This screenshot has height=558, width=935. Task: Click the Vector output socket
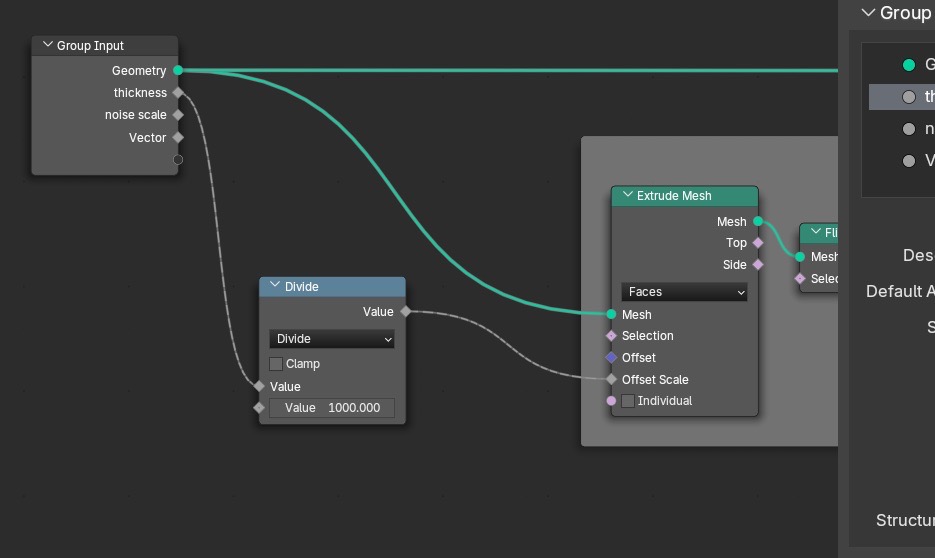(x=178, y=138)
